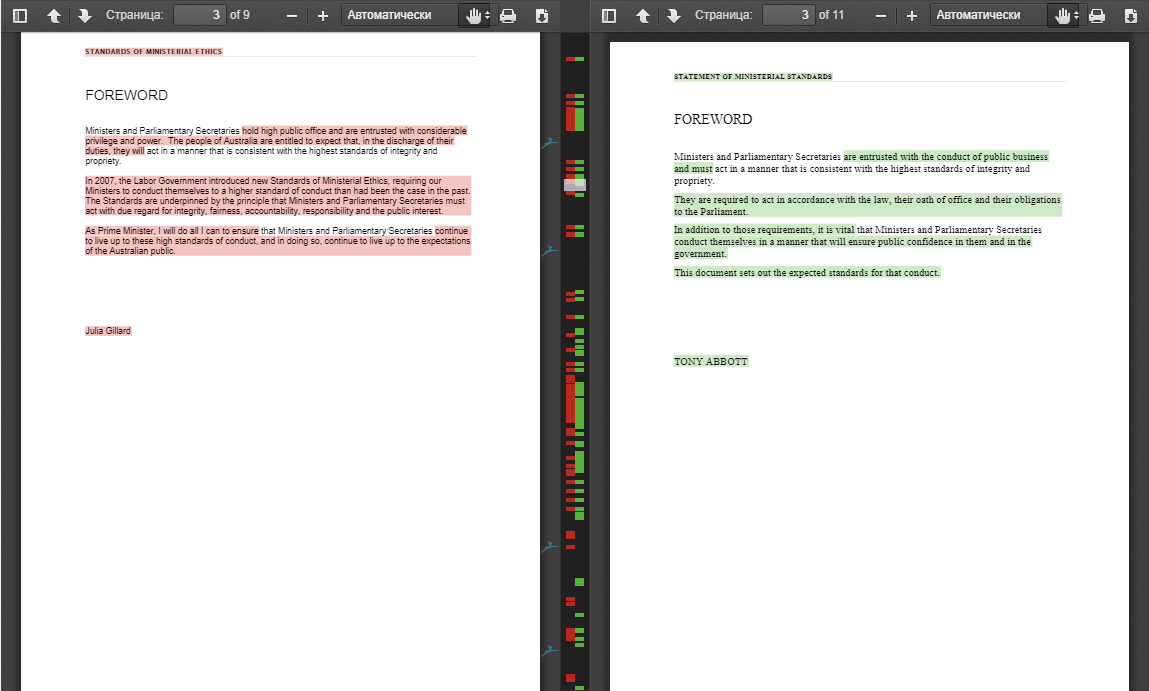This screenshot has width=1149, height=691.
Task: Select hand tool in left viewer
Action: (x=476, y=15)
